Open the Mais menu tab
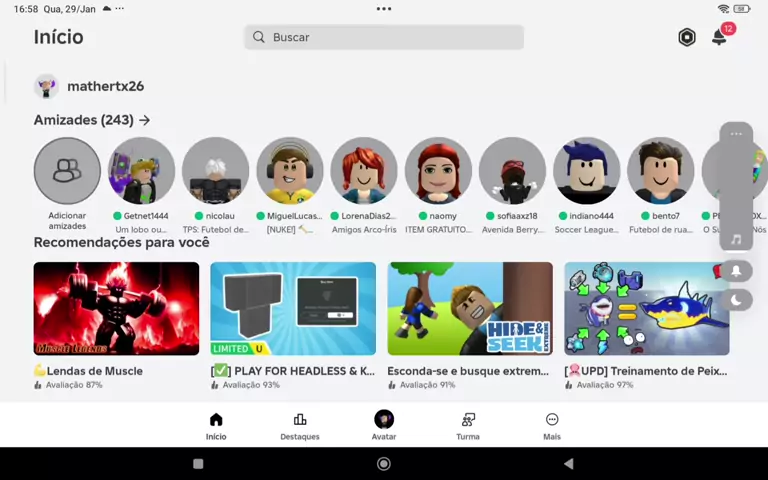The image size is (768, 480). click(552, 426)
